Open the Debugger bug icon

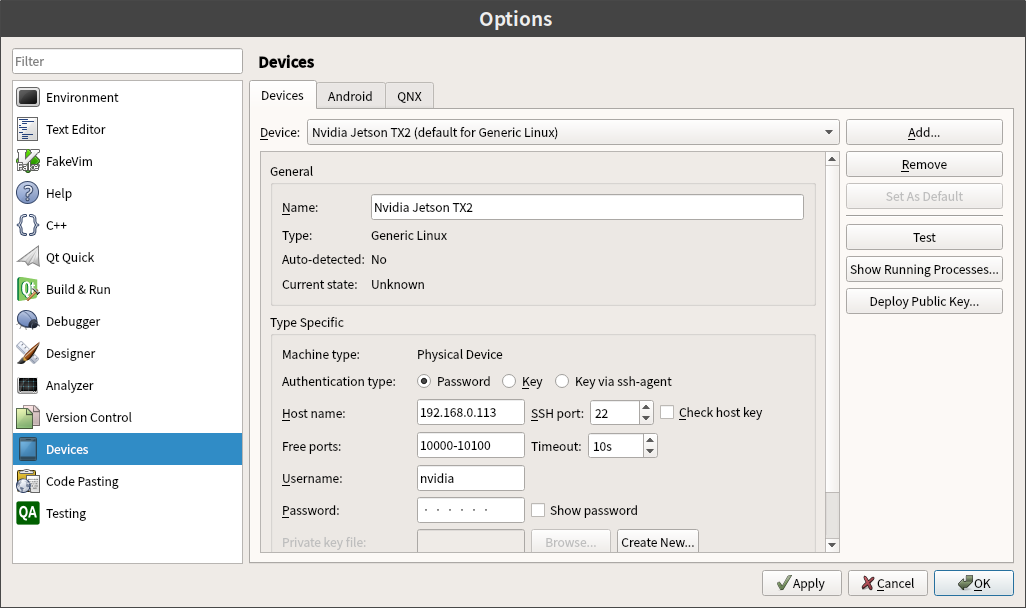(x=28, y=321)
